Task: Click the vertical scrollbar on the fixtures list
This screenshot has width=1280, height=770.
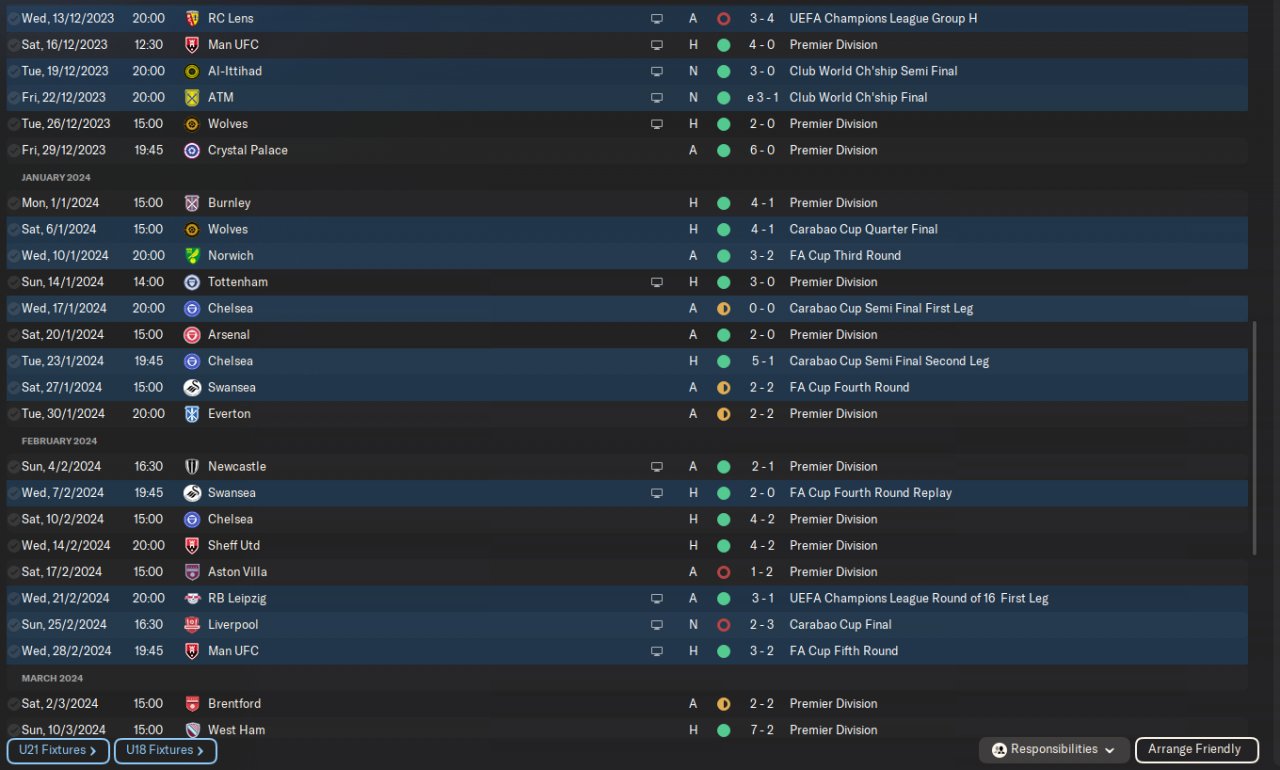Action: pyautogui.click(x=1254, y=438)
